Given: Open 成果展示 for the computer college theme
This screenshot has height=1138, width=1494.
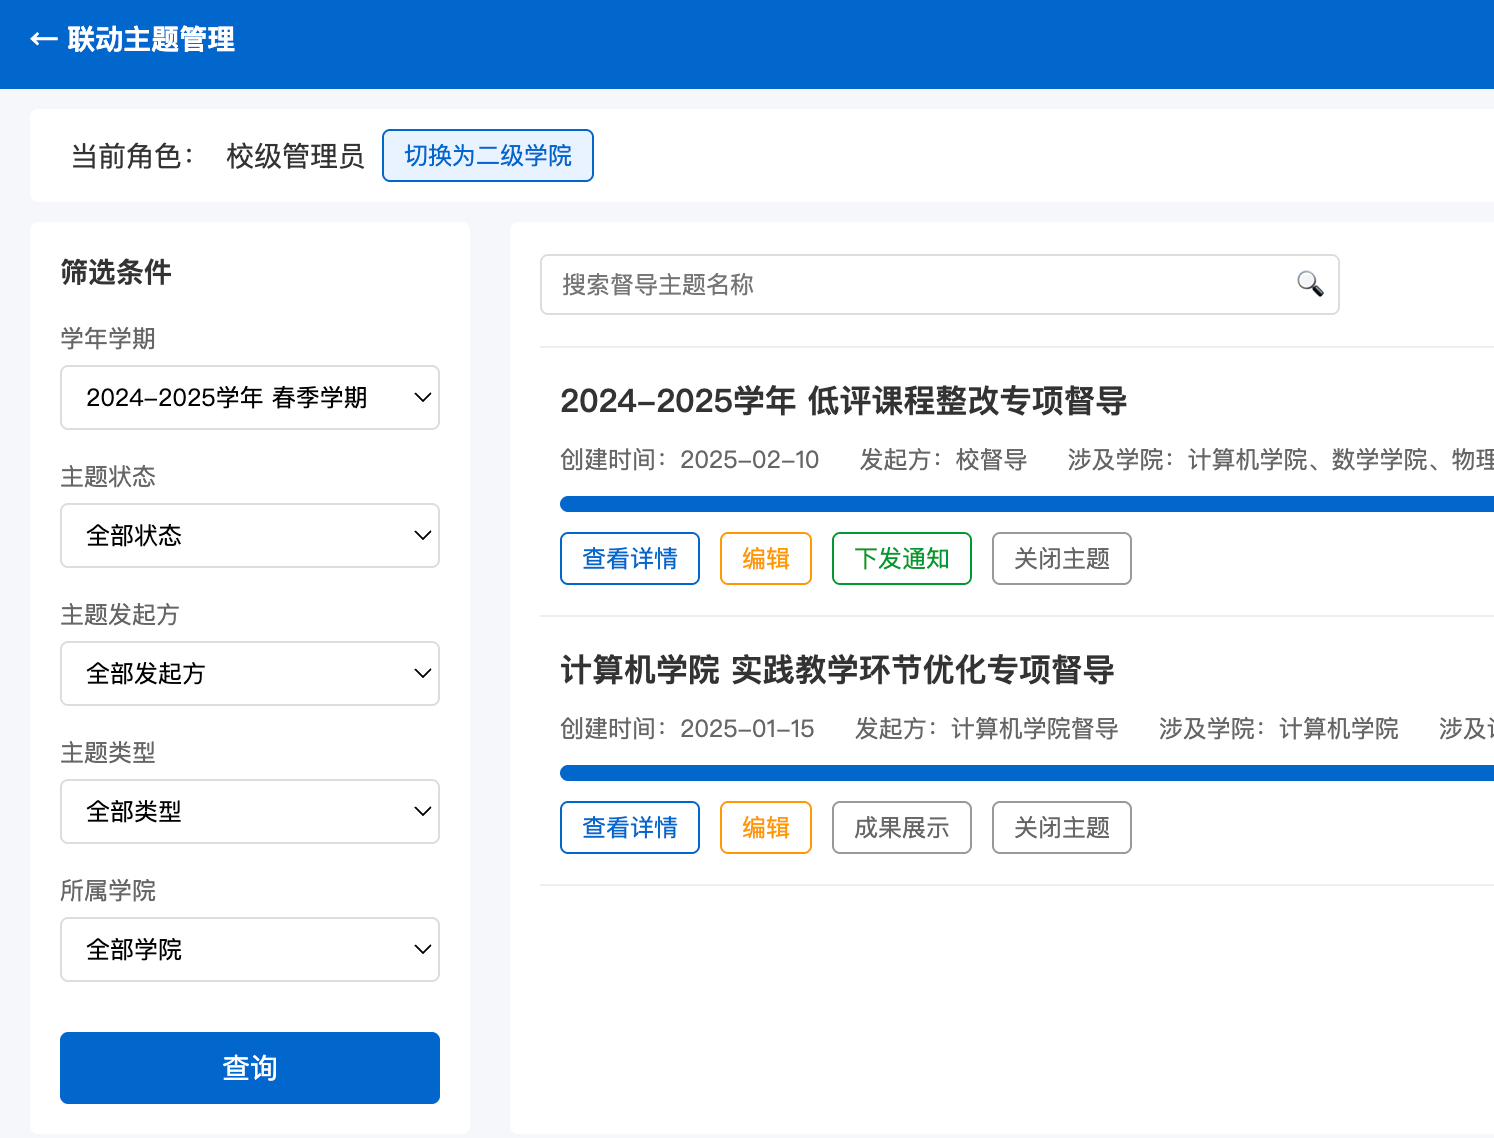Looking at the screenshot, I should click(x=902, y=828).
